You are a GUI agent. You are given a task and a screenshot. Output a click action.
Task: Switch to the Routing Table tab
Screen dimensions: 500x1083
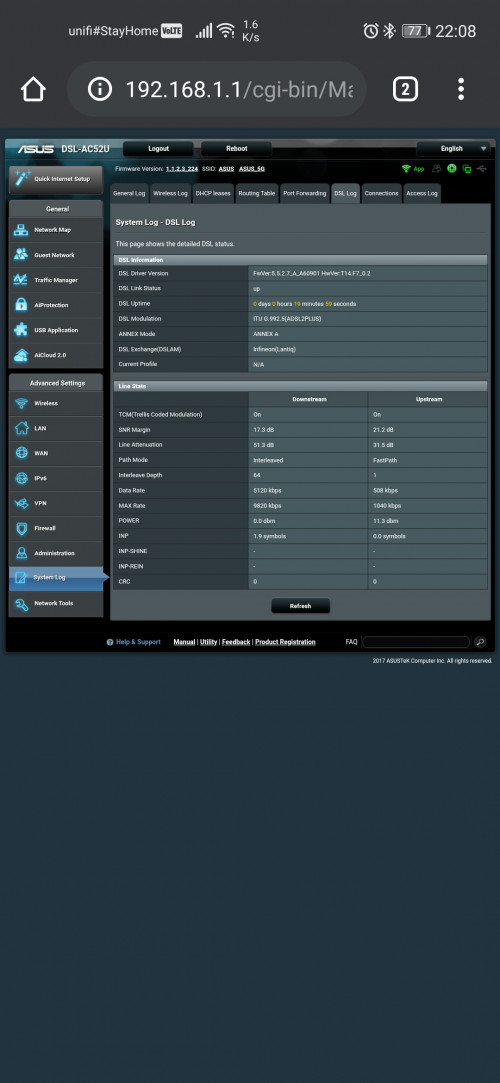pyautogui.click(x=257, y=193)
